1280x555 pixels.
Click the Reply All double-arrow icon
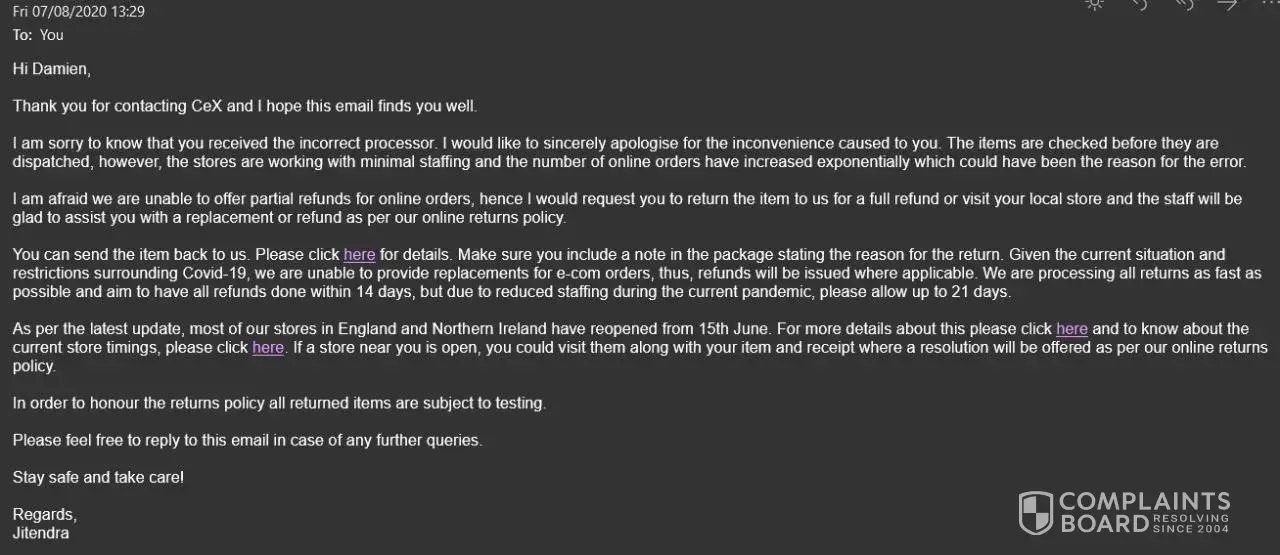[1183, 4]
